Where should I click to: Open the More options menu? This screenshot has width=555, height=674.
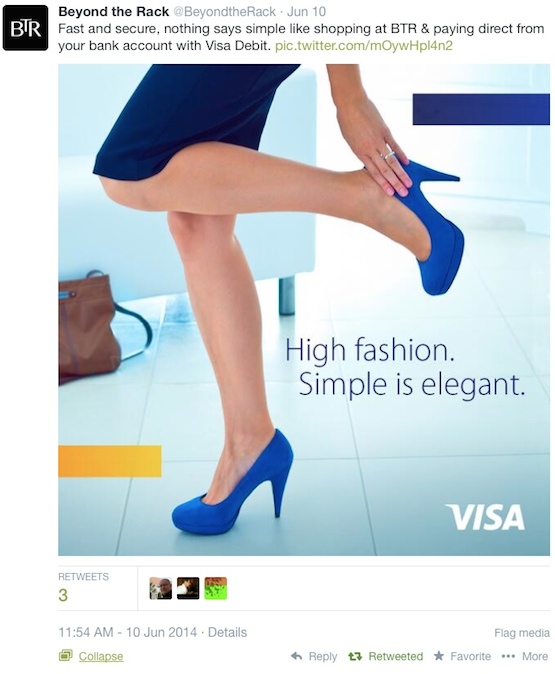[535, 656]
